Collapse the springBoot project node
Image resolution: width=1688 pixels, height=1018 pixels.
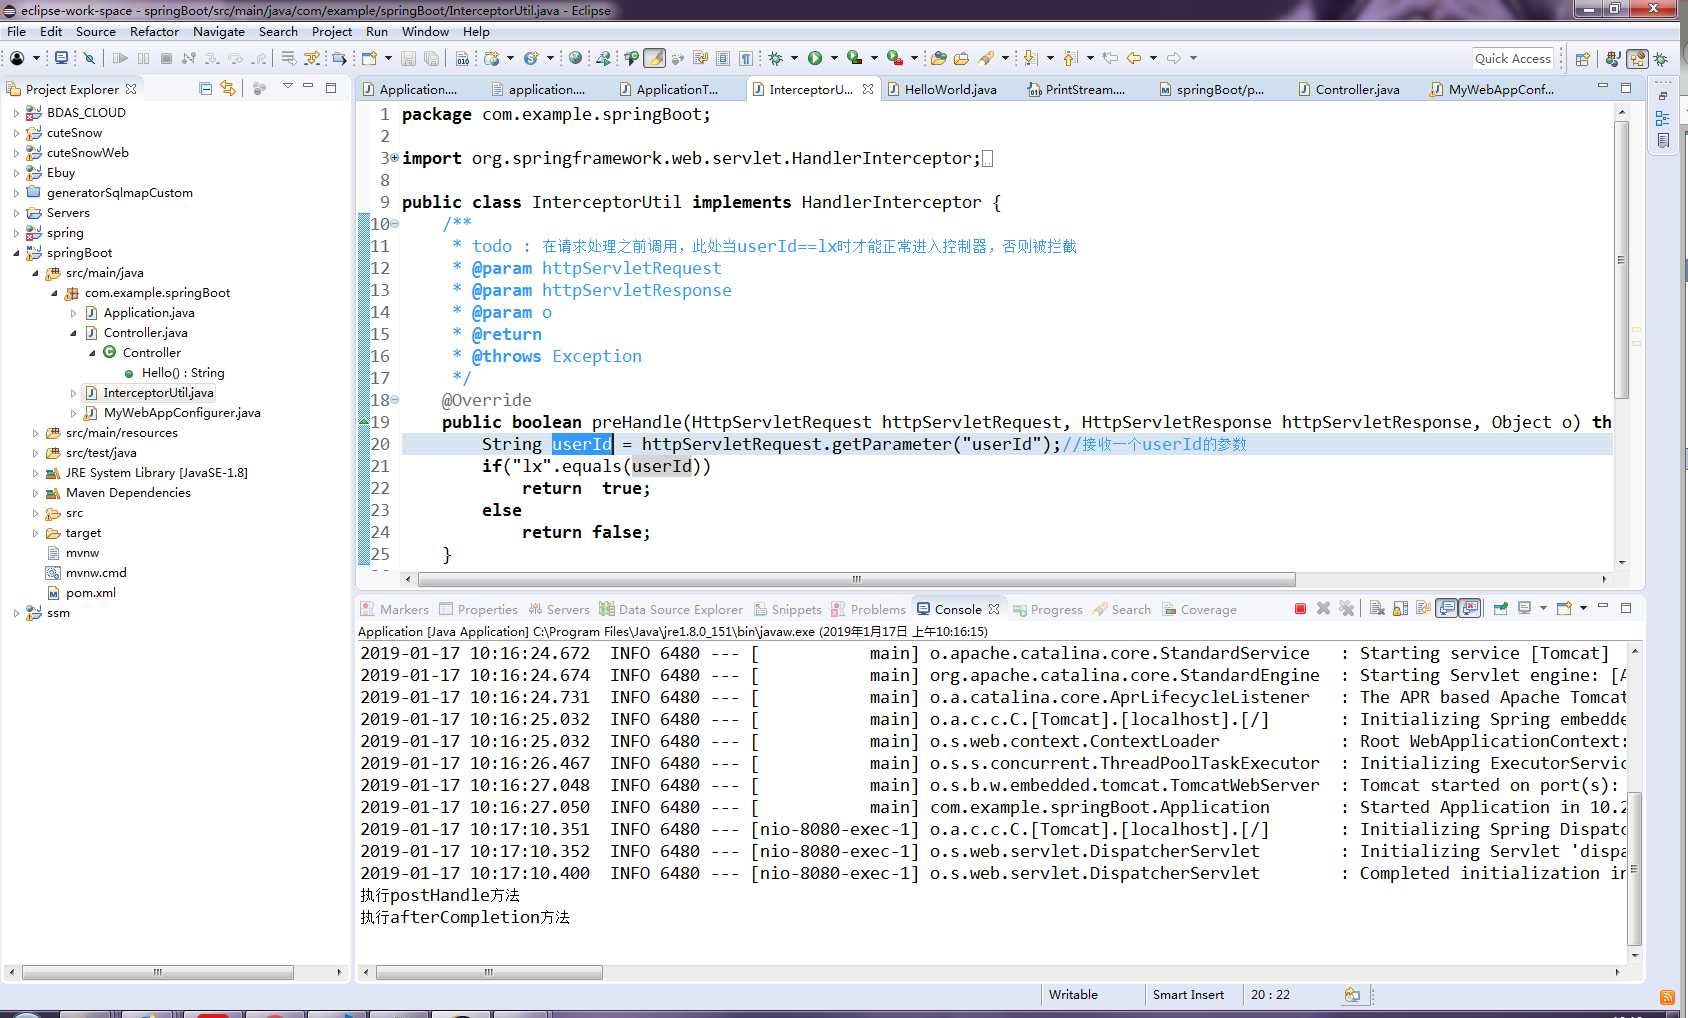point(16,253)
